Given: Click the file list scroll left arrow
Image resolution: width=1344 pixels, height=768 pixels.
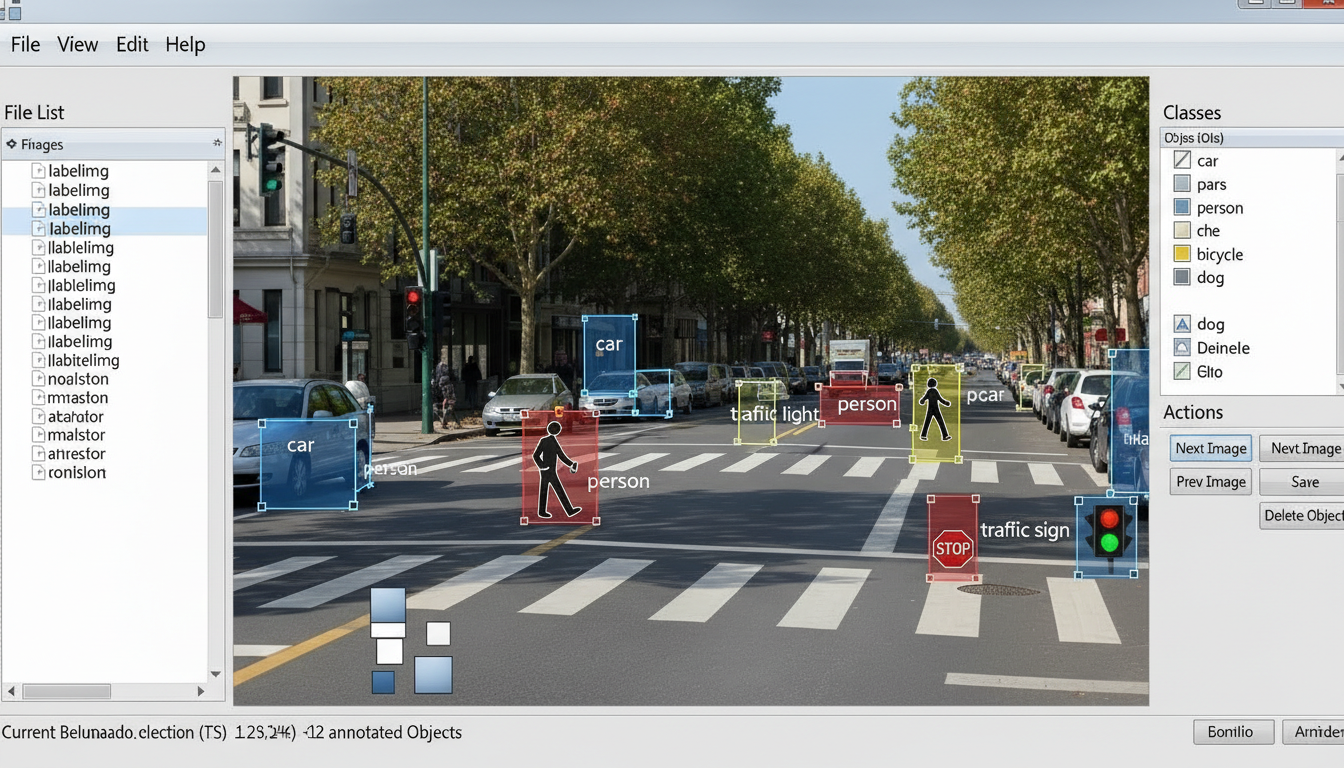Looking at the screenshot, I should (12, 691).
